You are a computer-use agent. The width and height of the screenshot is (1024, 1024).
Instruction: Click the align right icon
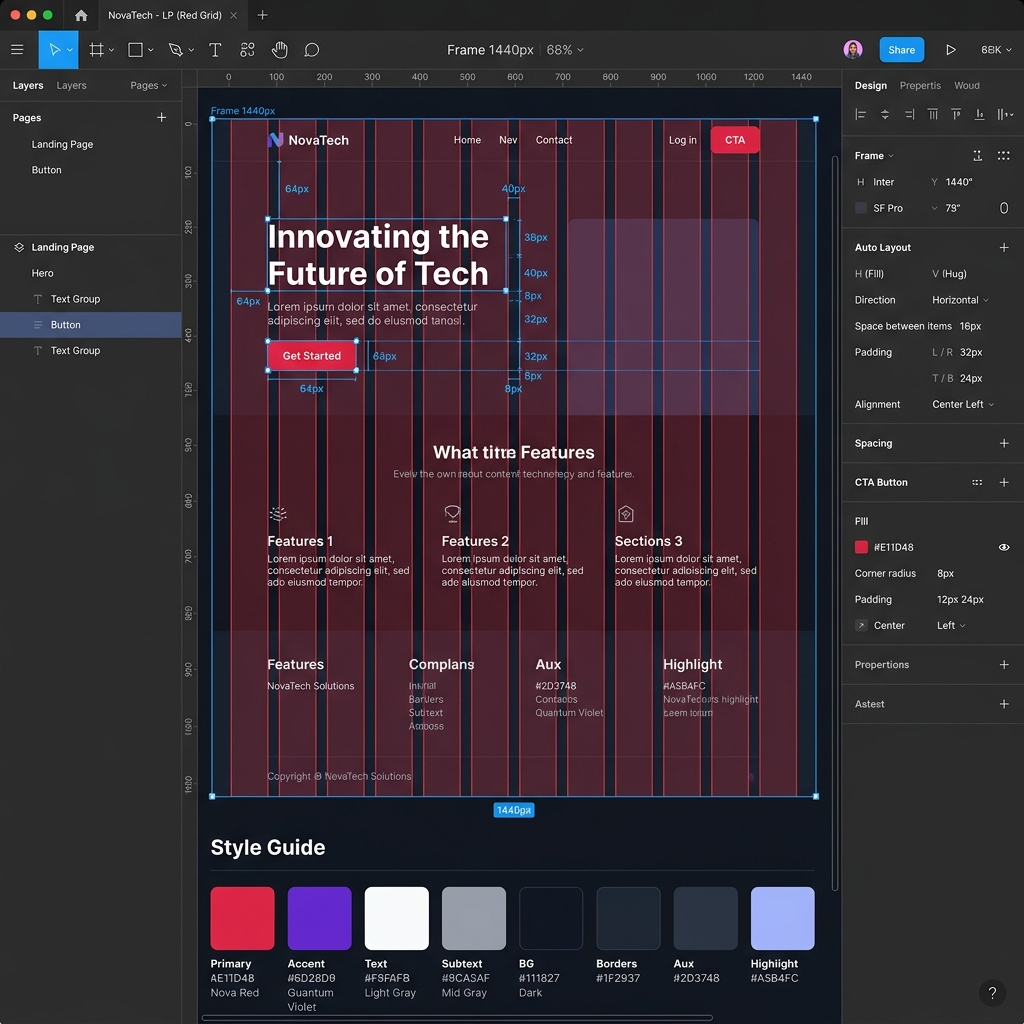click(909, 114)
